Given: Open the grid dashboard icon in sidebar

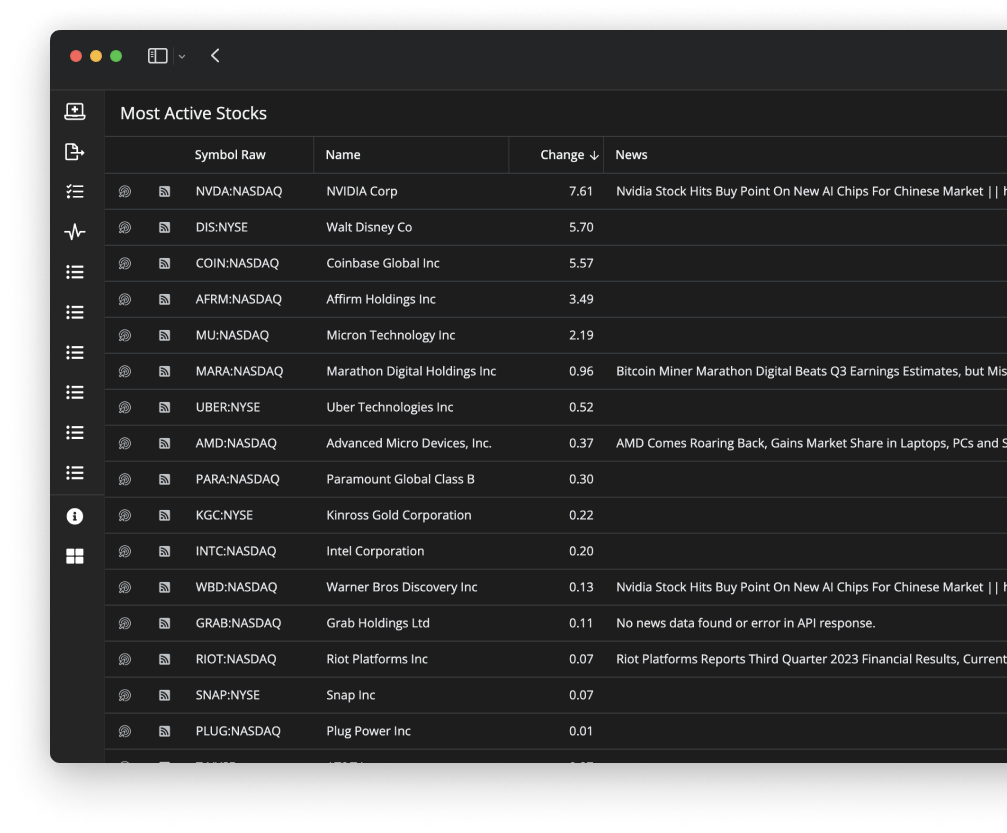Looking at the screenshot, I should coord(74,556).
